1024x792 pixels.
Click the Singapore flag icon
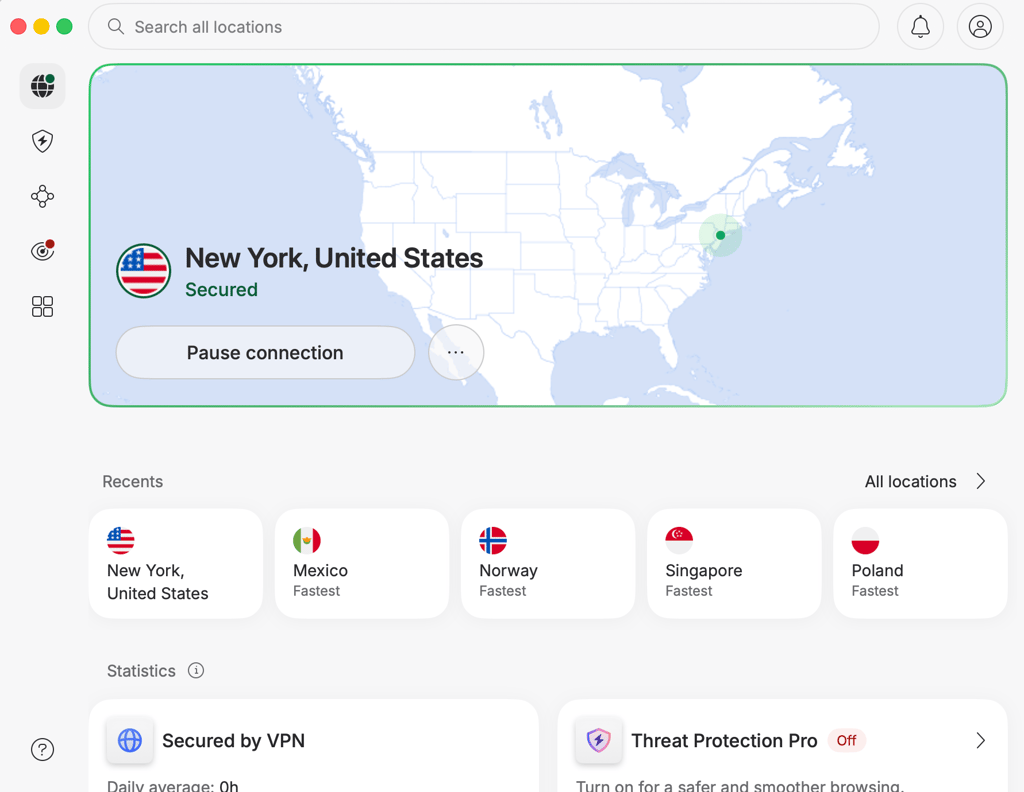(x=679, y=541)
